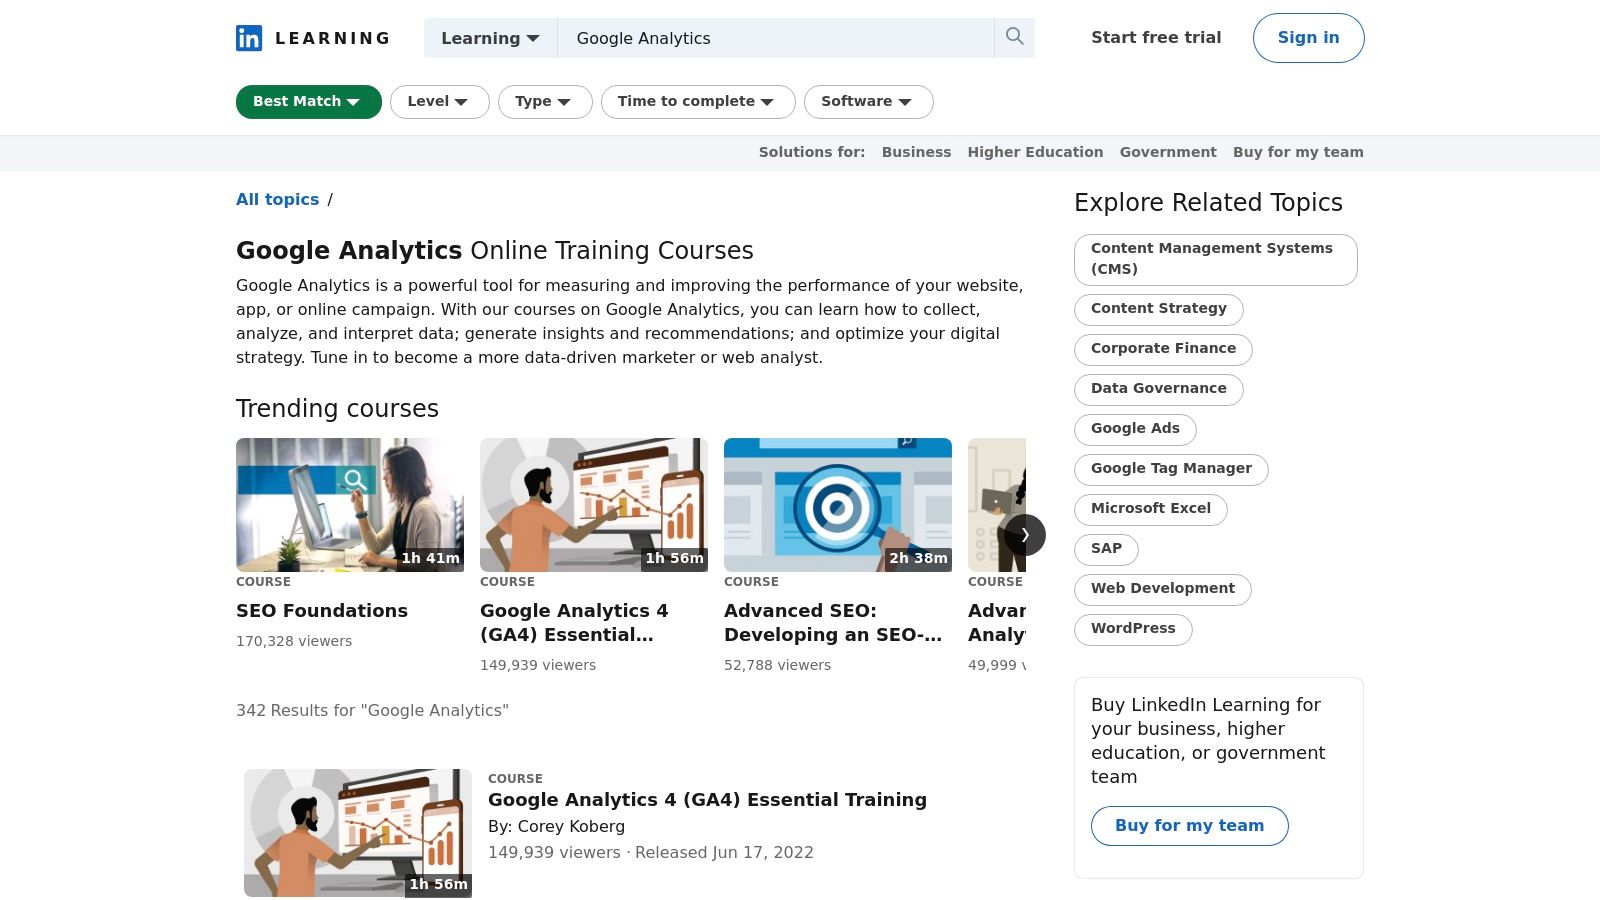Select SAP topic chip
Image resolution: width=1600 pixels, height=900 pixels.
point(1106,549)
